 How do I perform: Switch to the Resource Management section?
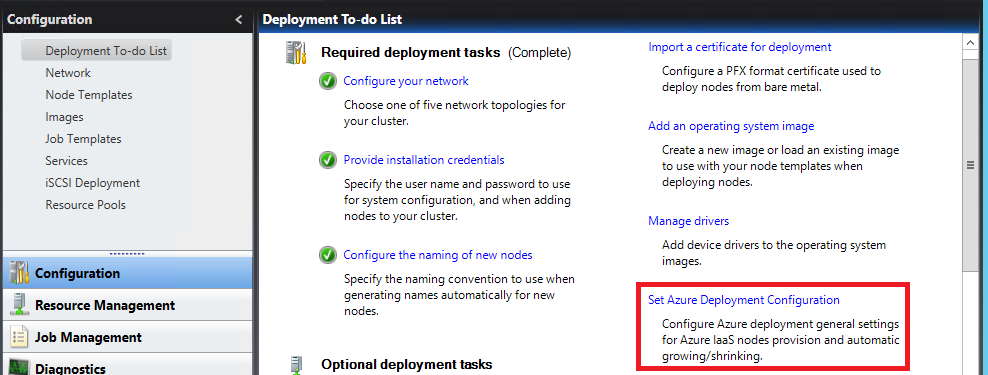click(127, 305)
